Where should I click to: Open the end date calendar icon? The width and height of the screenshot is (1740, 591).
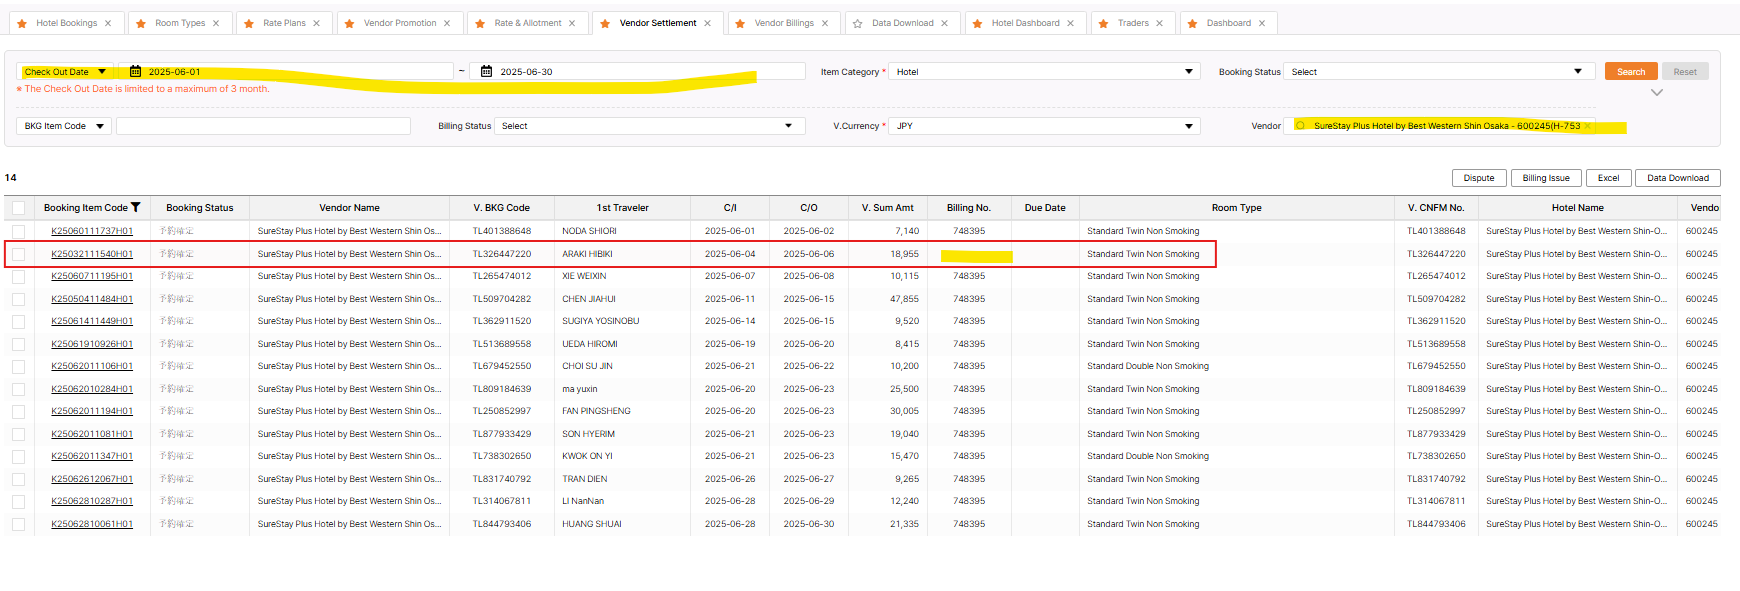point(487,72)
